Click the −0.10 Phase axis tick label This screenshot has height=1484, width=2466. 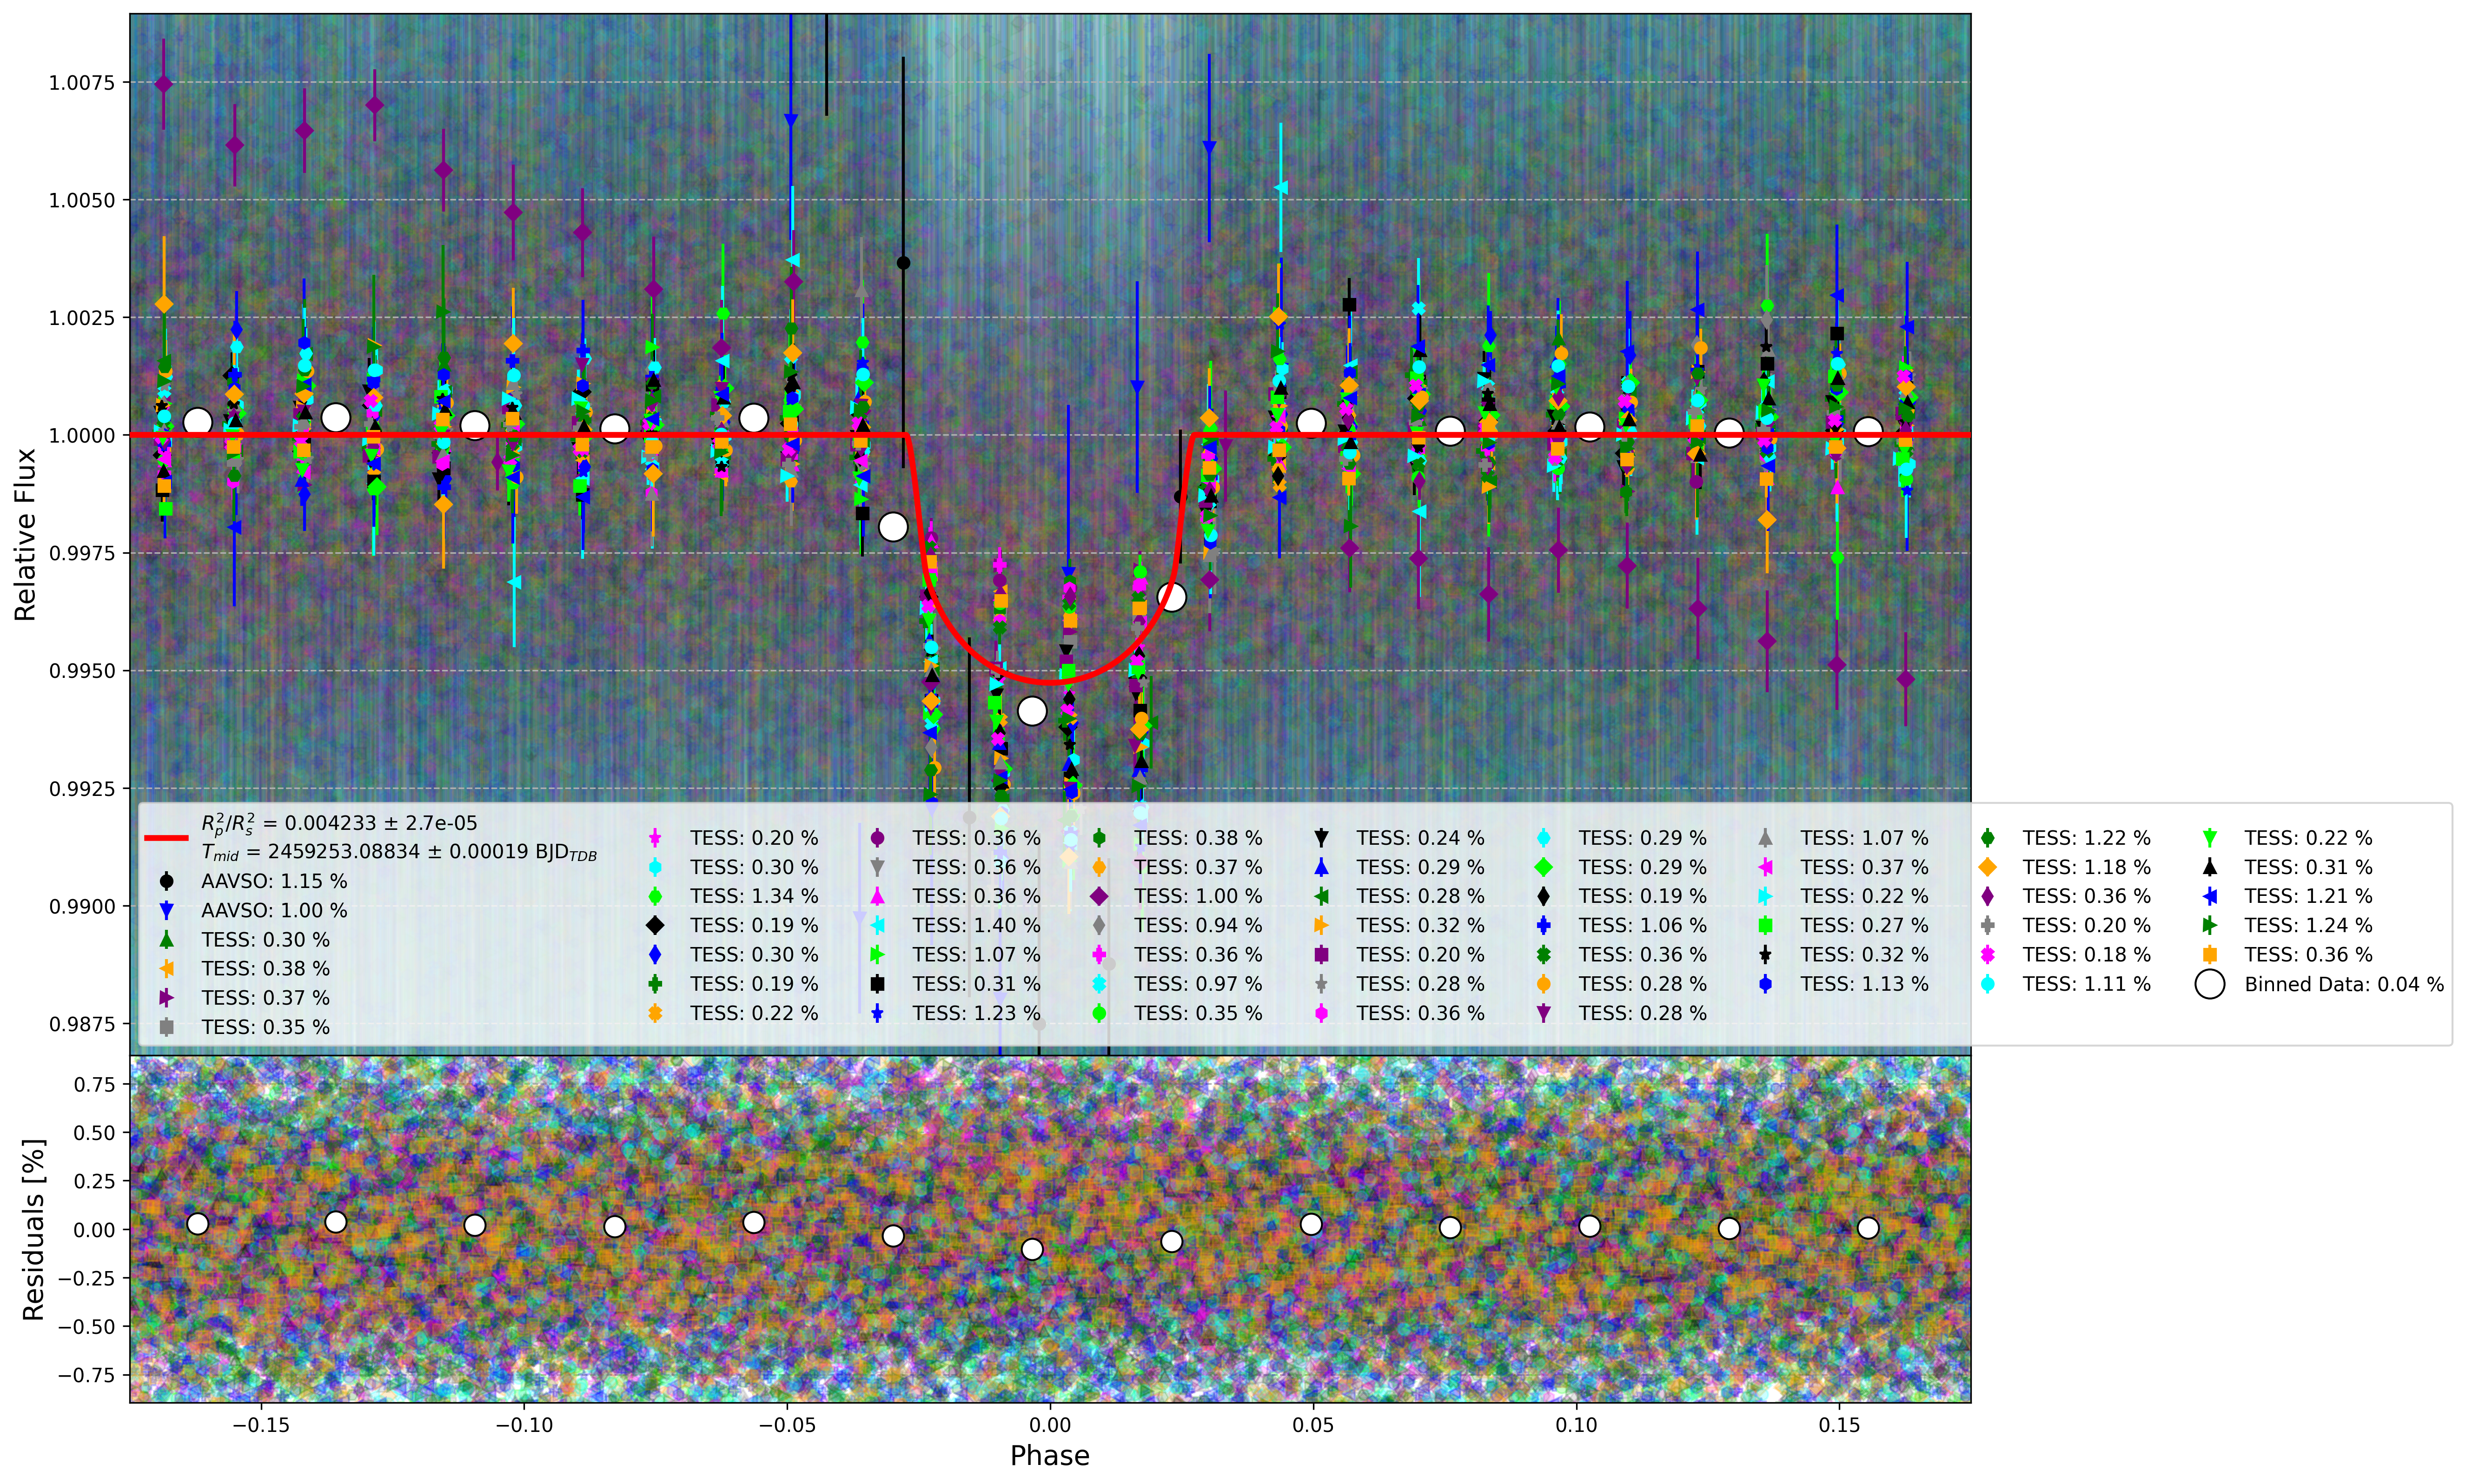tap(524, 1425)
